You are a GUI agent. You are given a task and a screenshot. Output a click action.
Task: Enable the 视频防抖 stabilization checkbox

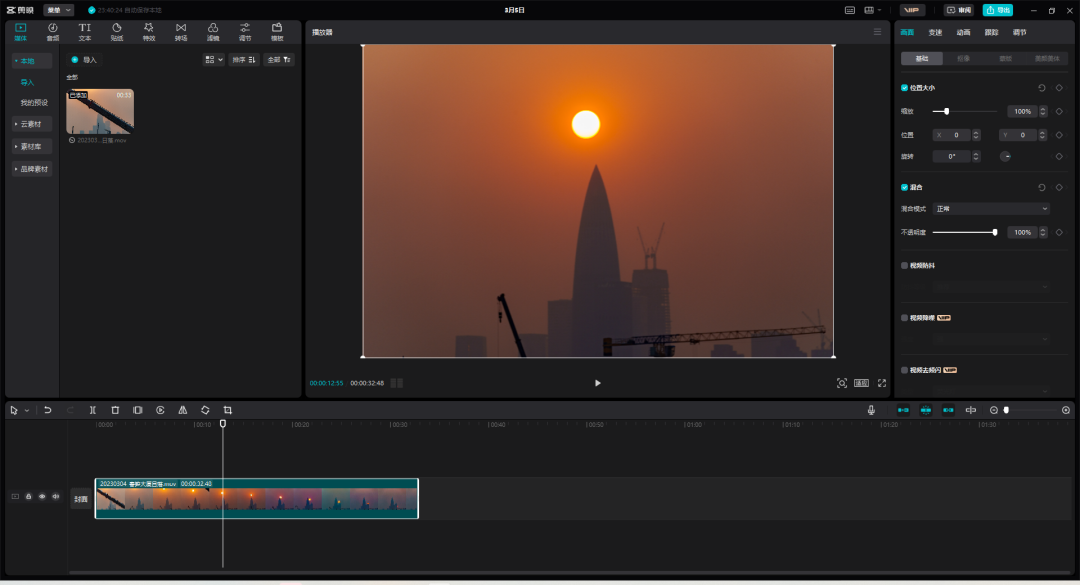tap(905, 266)
